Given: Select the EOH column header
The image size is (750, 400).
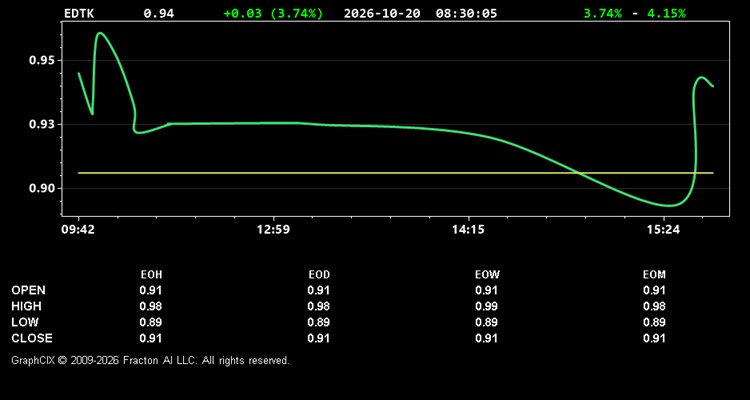Looking at the screenshot, I should [151, 275].
